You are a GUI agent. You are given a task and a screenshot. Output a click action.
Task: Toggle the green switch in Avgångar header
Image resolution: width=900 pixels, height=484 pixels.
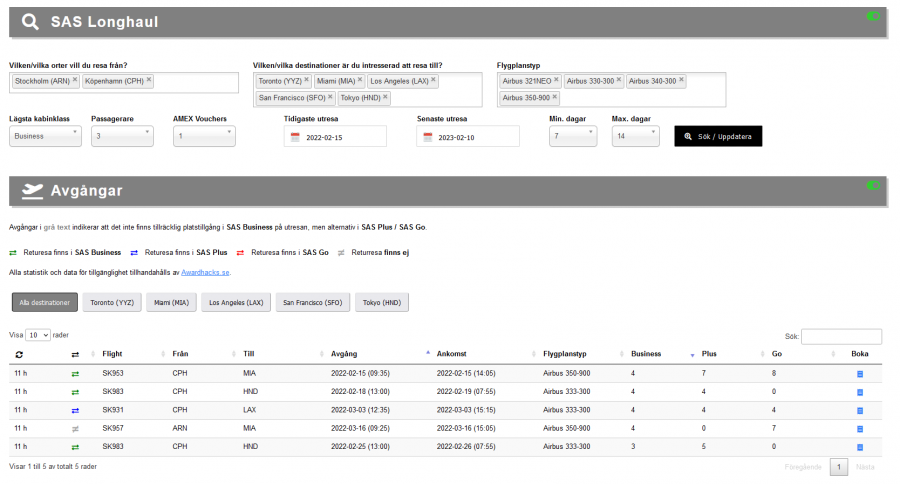(873, 185)
